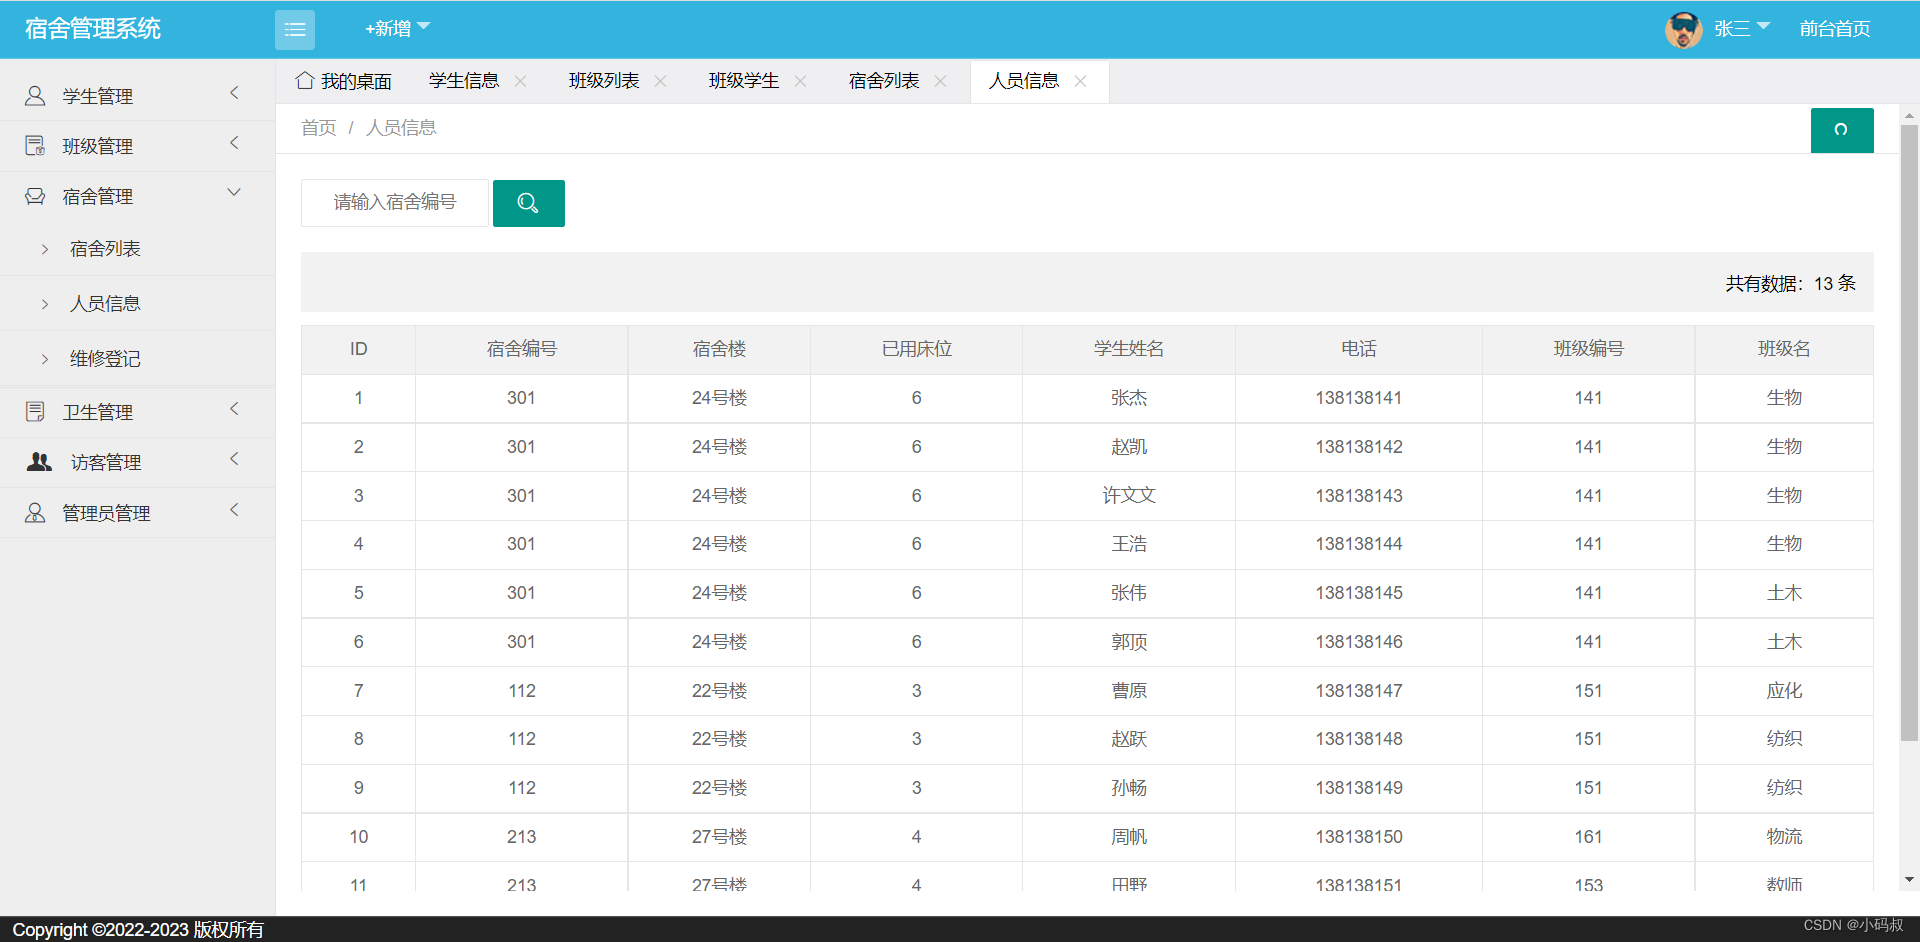Collapse 宿舍管理 menu chevron

point(234,192)
